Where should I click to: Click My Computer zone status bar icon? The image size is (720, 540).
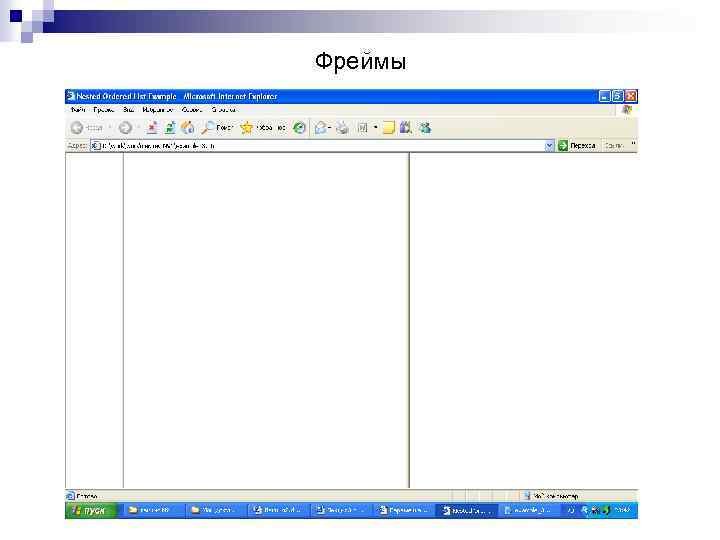[x=527, y=496]
